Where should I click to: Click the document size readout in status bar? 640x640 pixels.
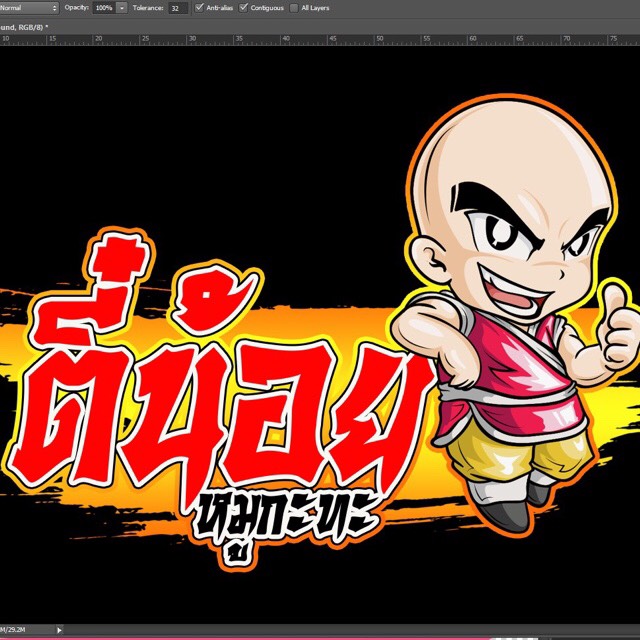[x=18, y=630]
